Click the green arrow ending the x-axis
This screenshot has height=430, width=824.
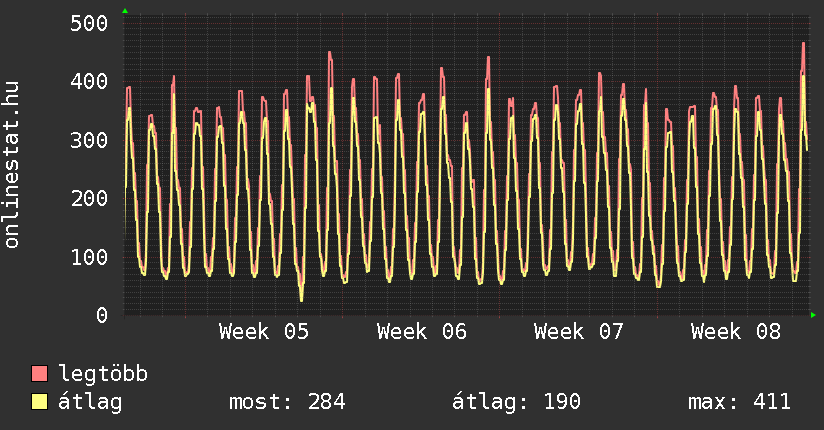point(814,315)
